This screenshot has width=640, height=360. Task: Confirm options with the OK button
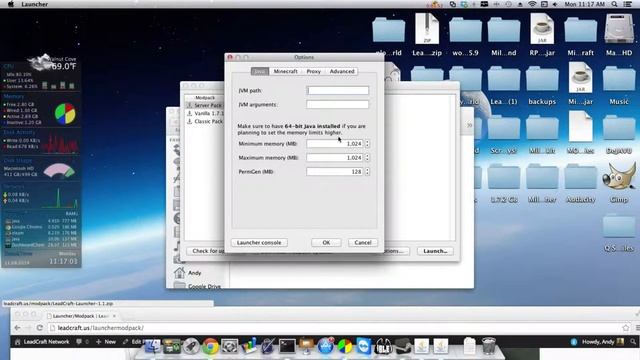tap(326, 242)
